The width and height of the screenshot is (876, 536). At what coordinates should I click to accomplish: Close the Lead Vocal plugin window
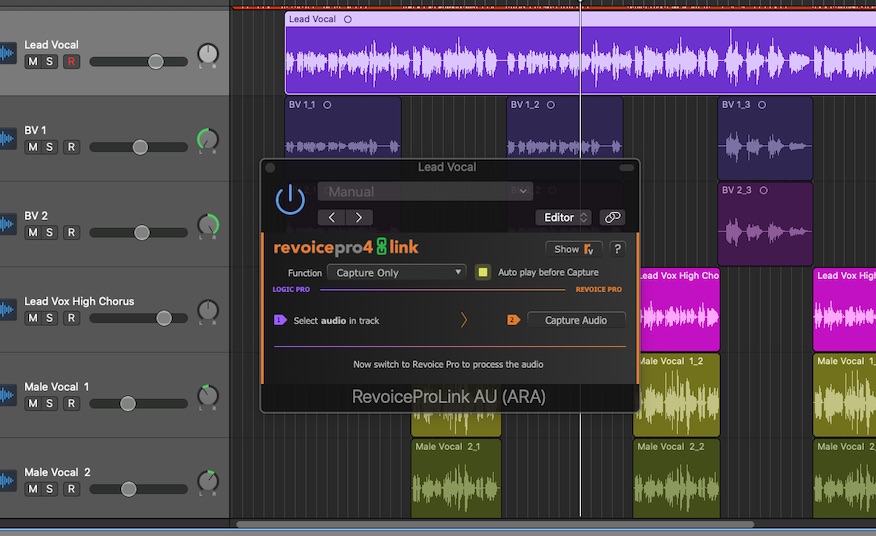(x=270, y=168)
